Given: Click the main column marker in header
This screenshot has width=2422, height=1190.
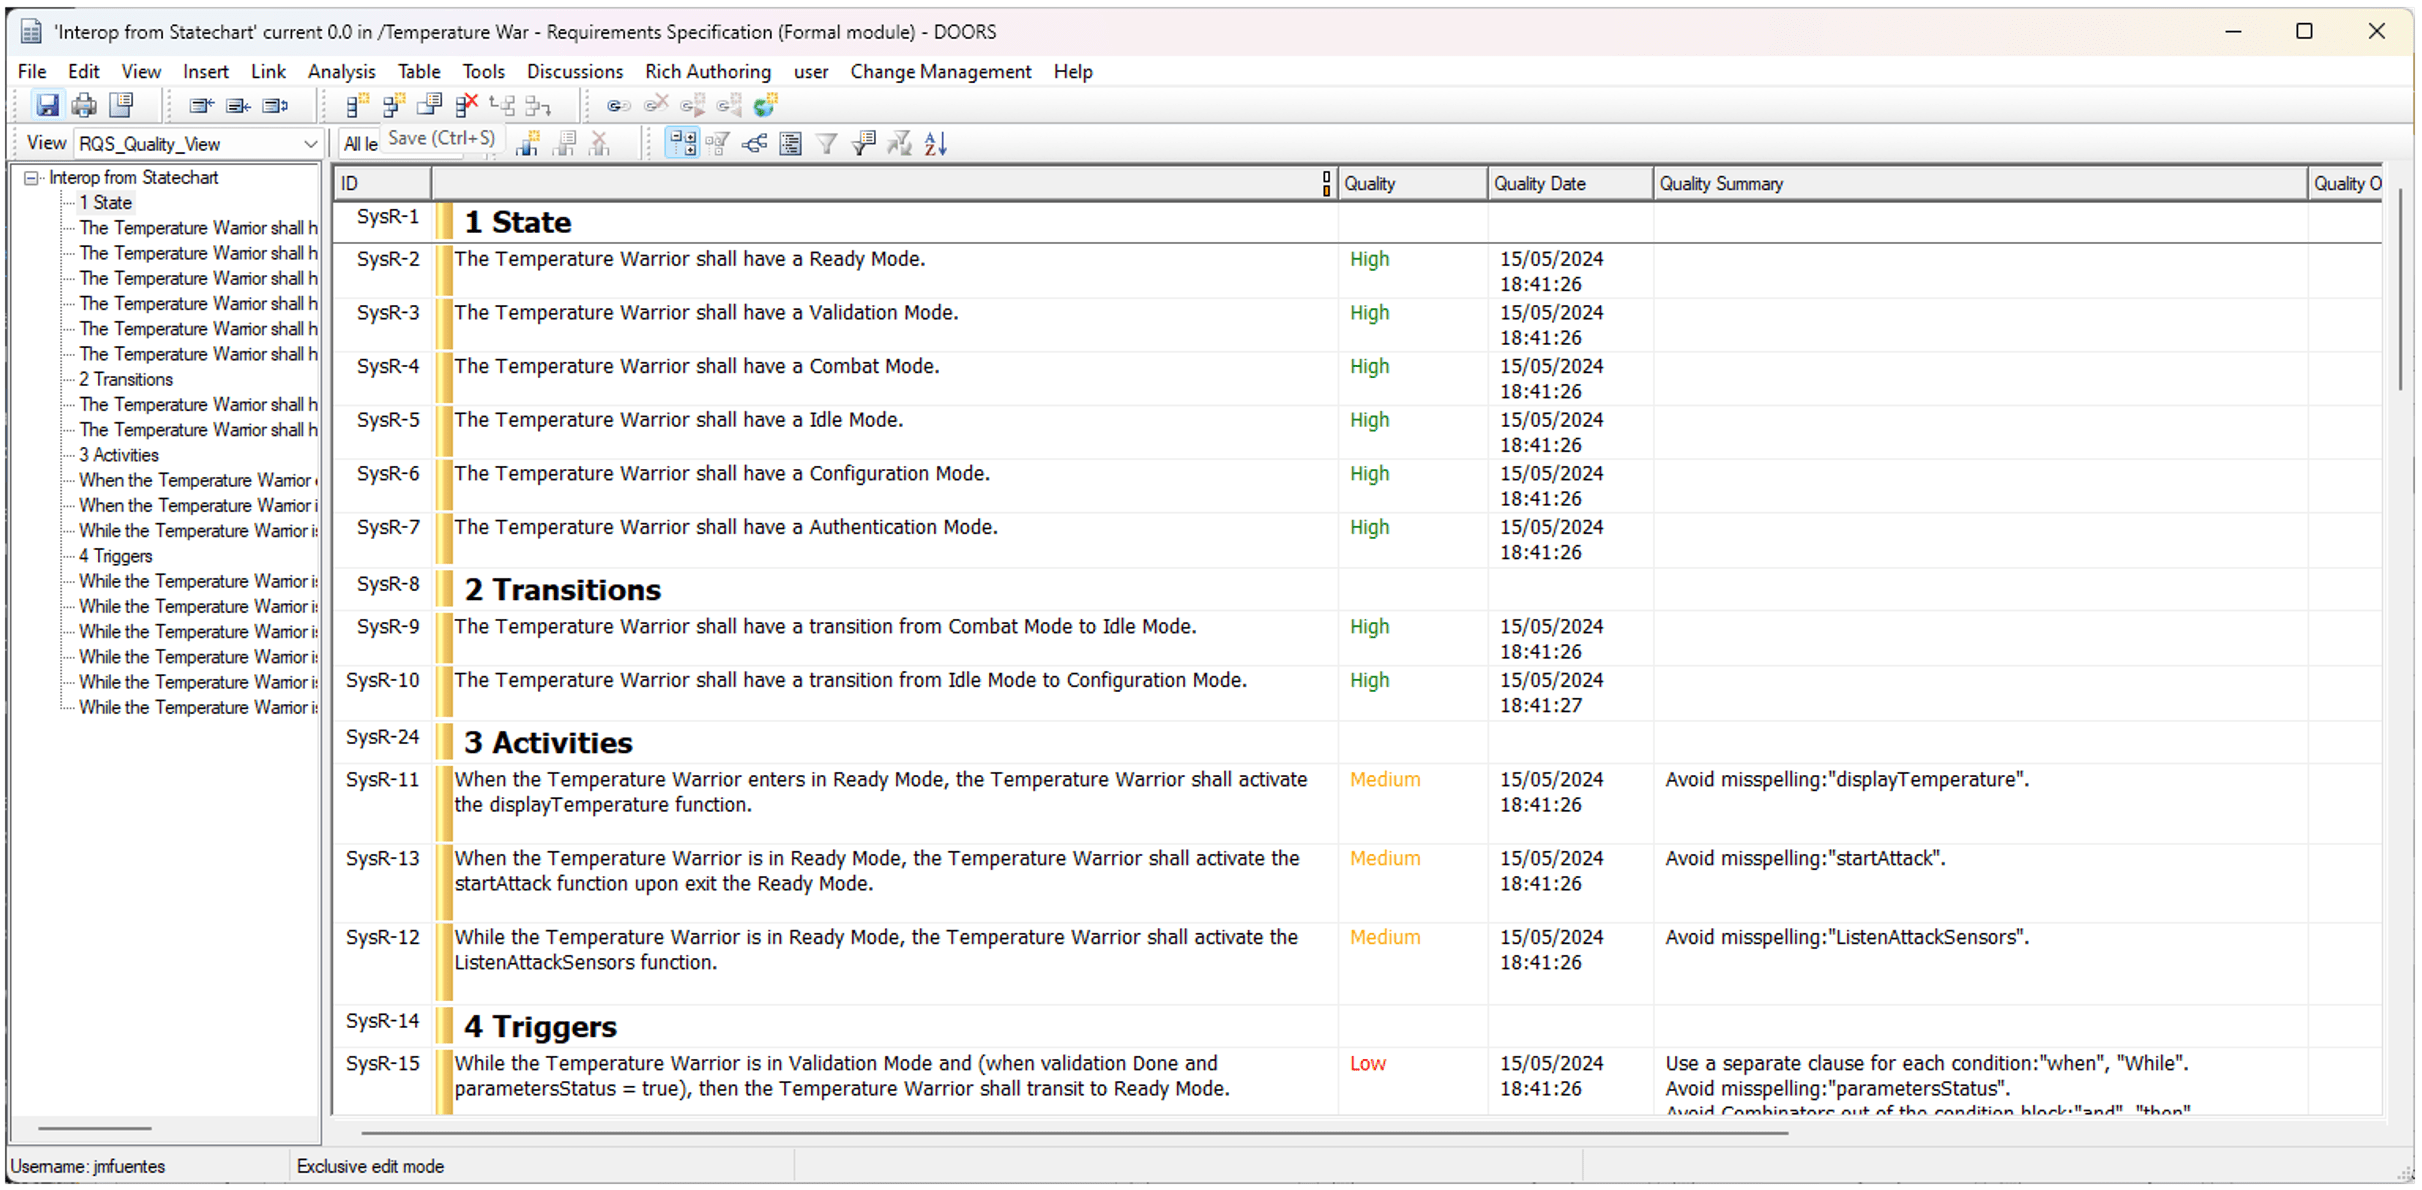Looking at the screenshot, I should [x=1326, y=184].
